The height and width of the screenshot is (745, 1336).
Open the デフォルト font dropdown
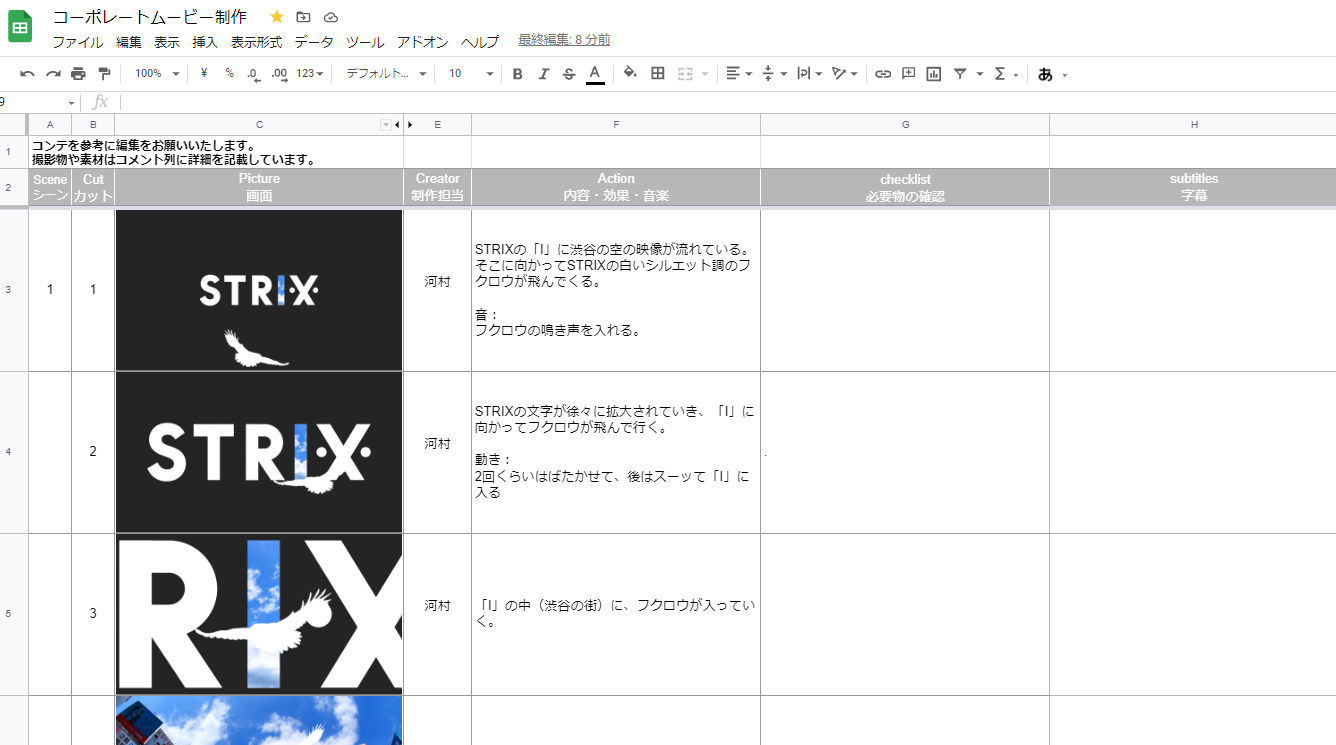[x=386, y=74]
